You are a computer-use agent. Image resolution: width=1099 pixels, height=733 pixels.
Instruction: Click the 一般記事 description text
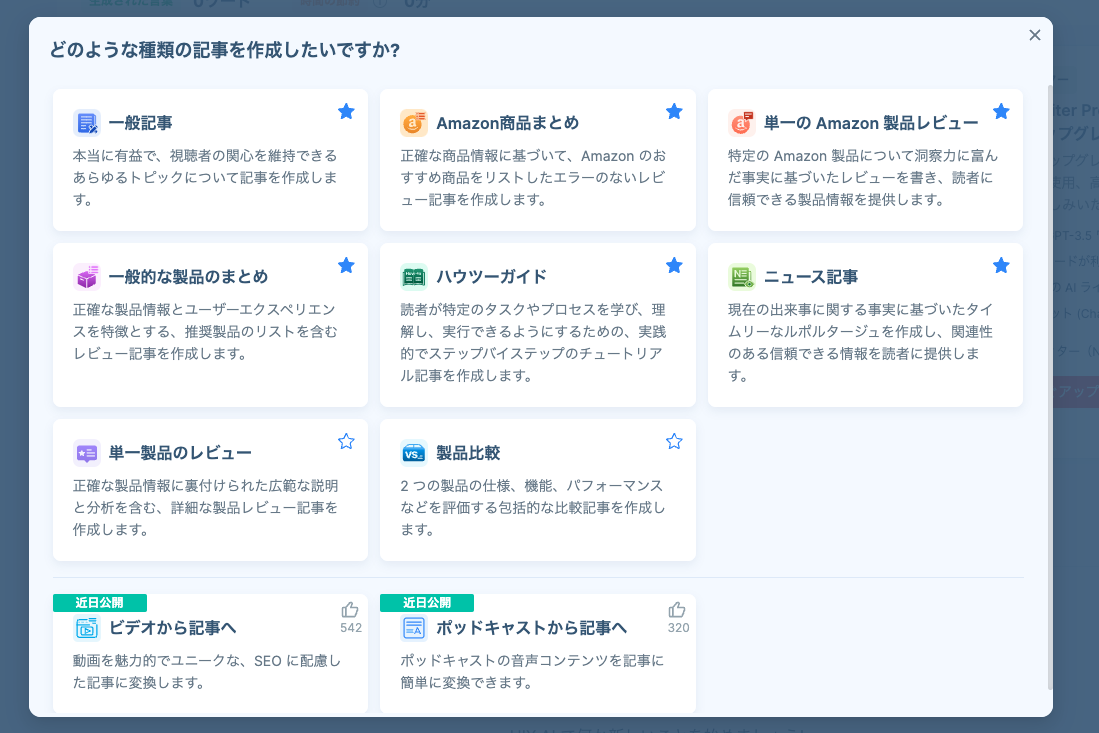click(205, 177)
